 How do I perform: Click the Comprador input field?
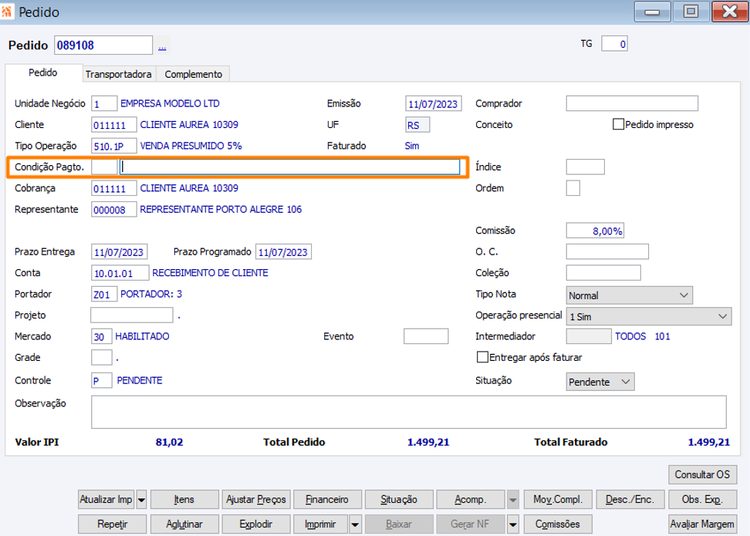(x=632, y=103)
